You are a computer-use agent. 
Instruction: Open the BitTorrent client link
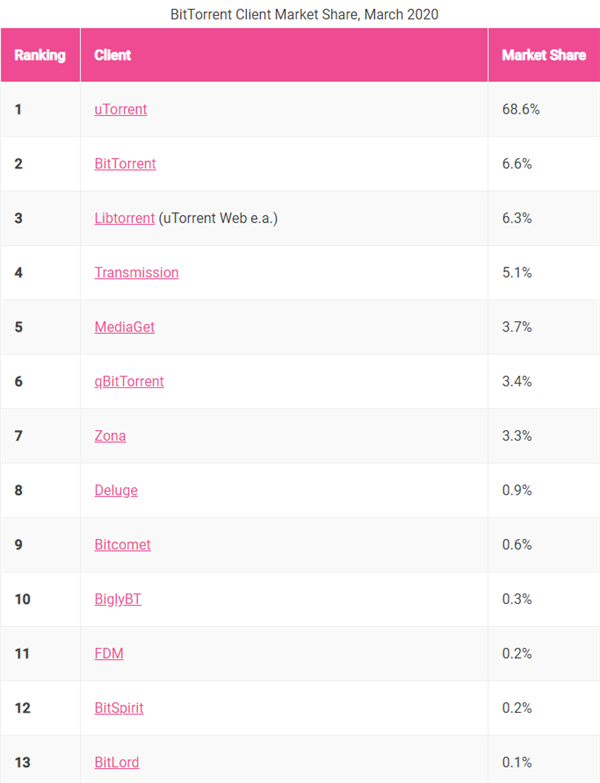point(125,164)
